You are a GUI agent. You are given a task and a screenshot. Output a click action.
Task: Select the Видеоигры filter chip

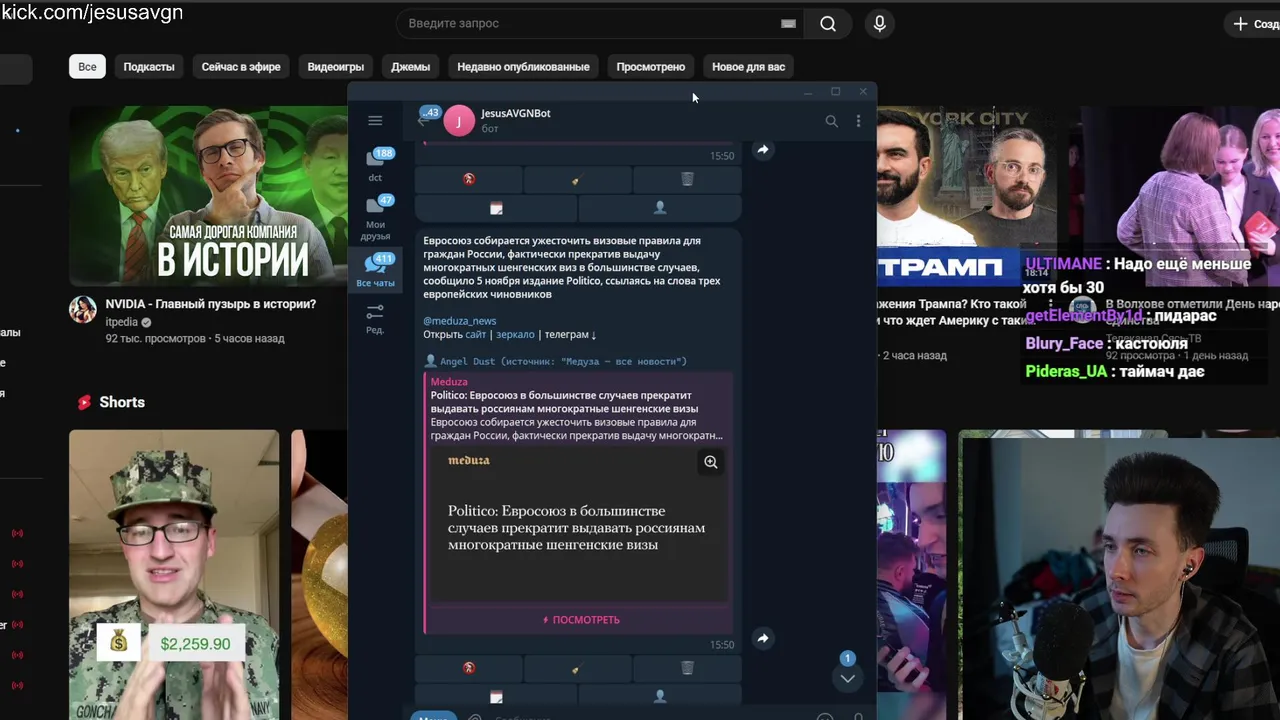336,67
